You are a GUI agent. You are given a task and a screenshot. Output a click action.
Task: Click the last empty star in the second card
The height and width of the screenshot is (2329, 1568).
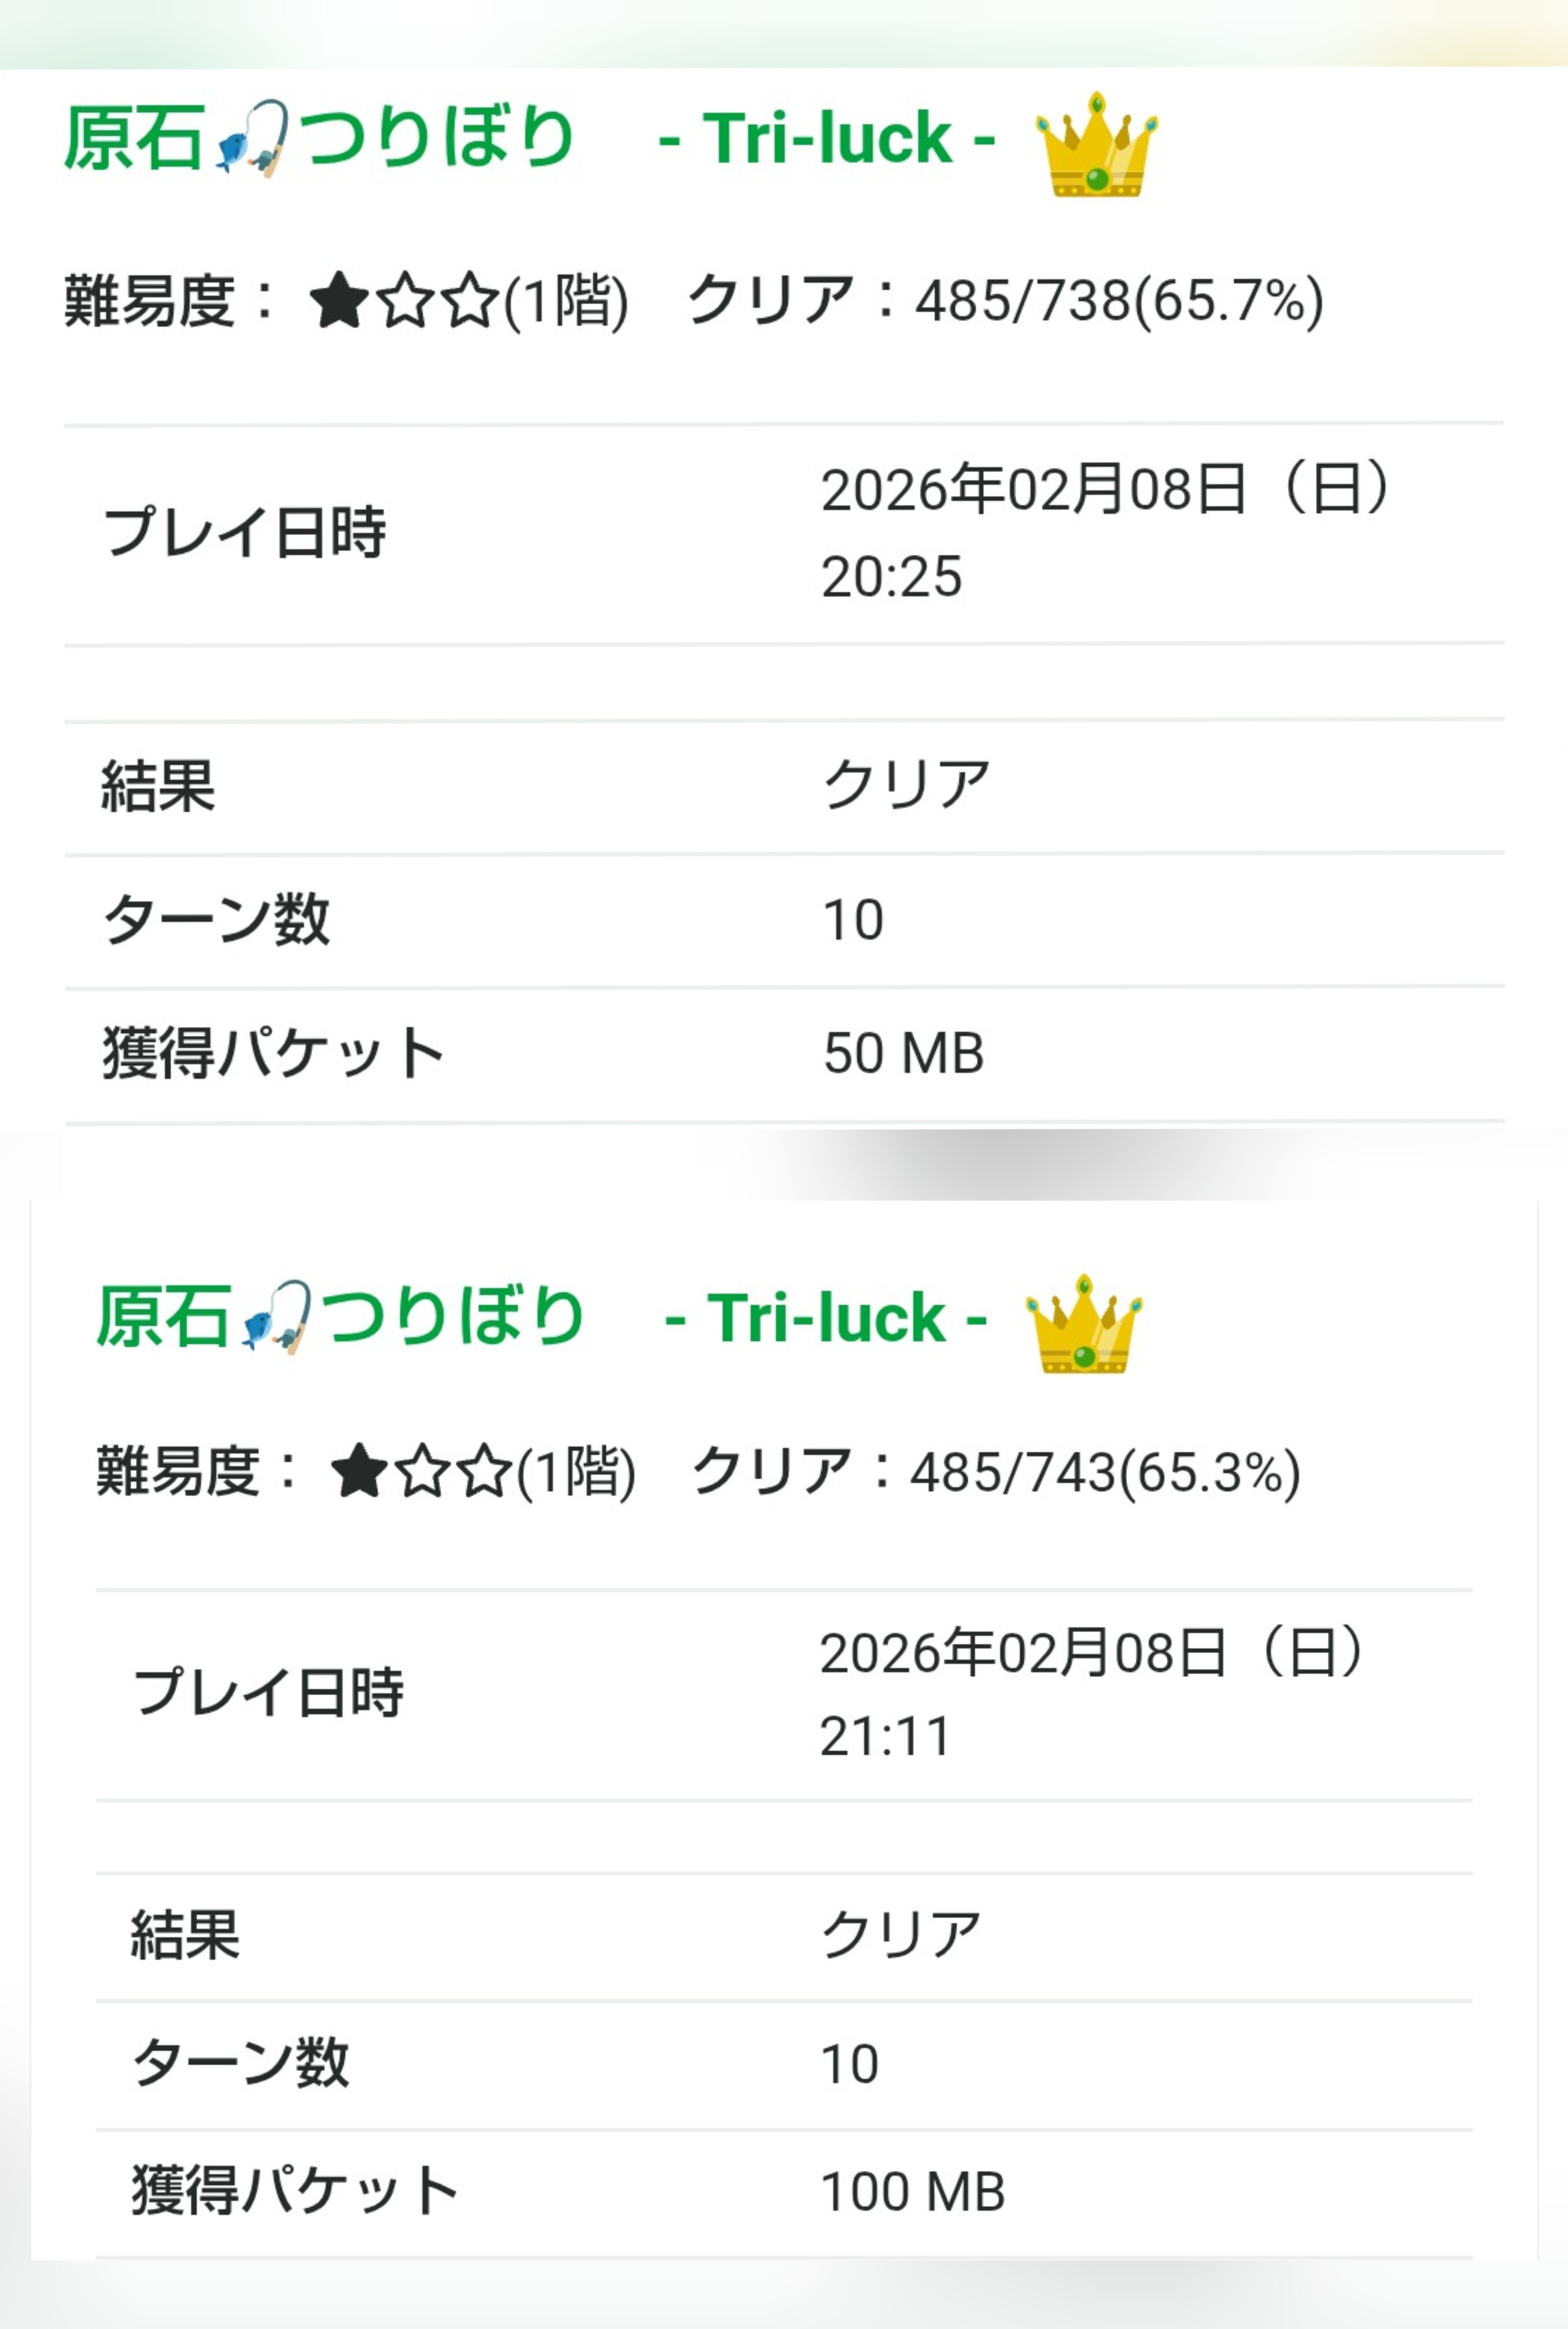tap(486, 1473)
